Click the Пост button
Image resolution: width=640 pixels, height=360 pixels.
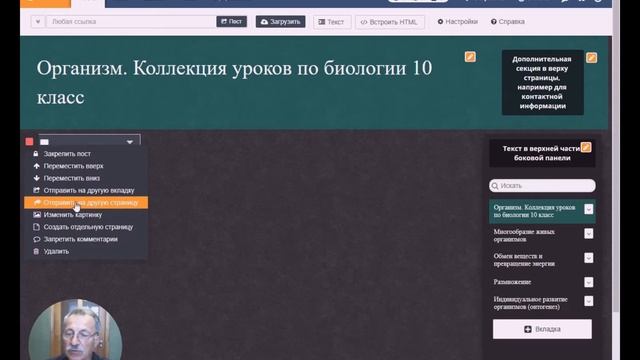pyautogui.click(x=231, y=22)
